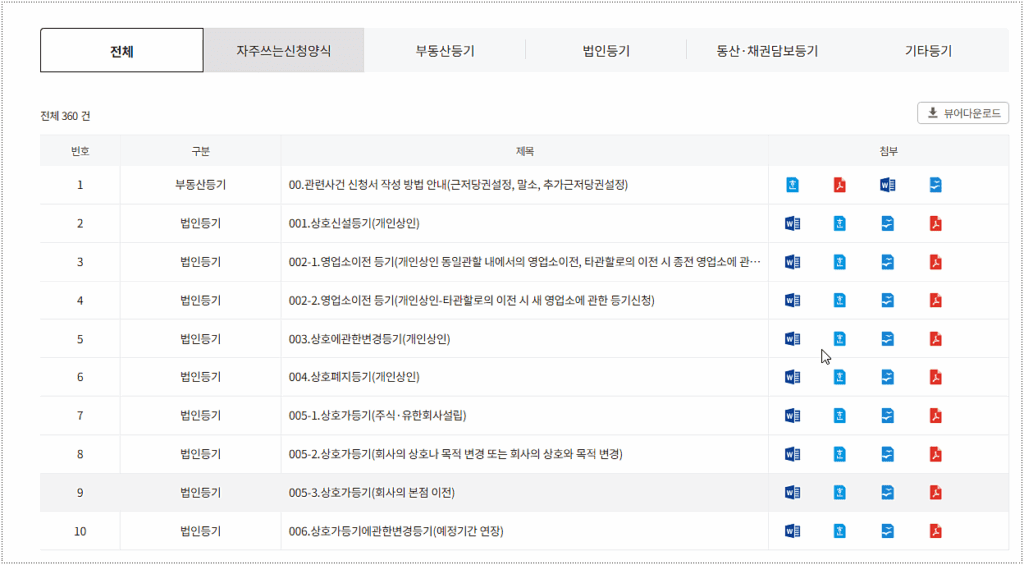Open PDF attachment of 002-1.영업소이전 등기

936,263
